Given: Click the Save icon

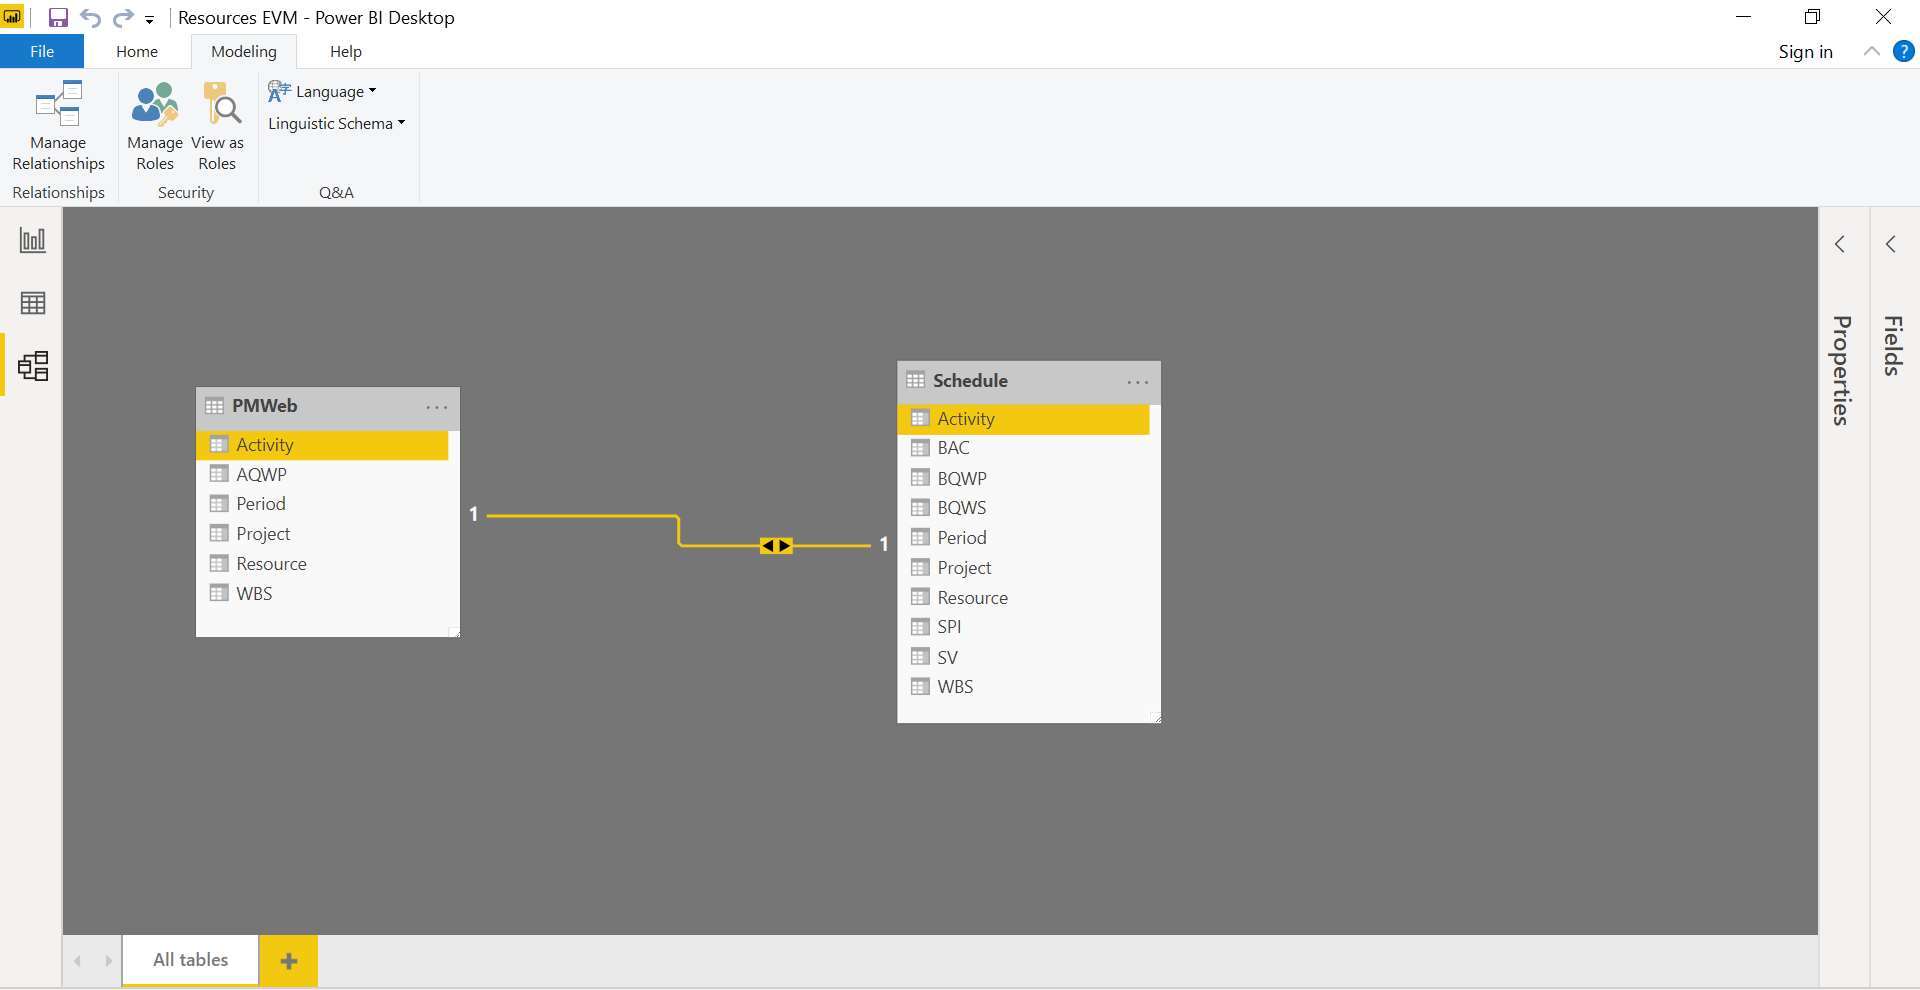Looking at the screenshot, I should pos(57,17).
